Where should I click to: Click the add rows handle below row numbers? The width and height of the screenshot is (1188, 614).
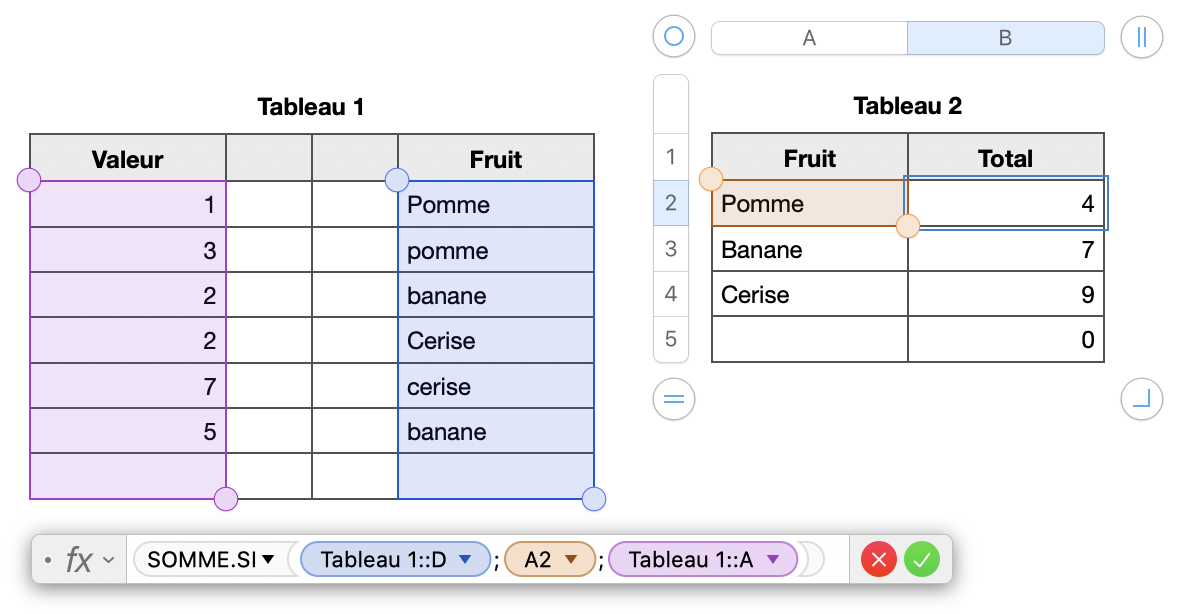click(673, 400)
